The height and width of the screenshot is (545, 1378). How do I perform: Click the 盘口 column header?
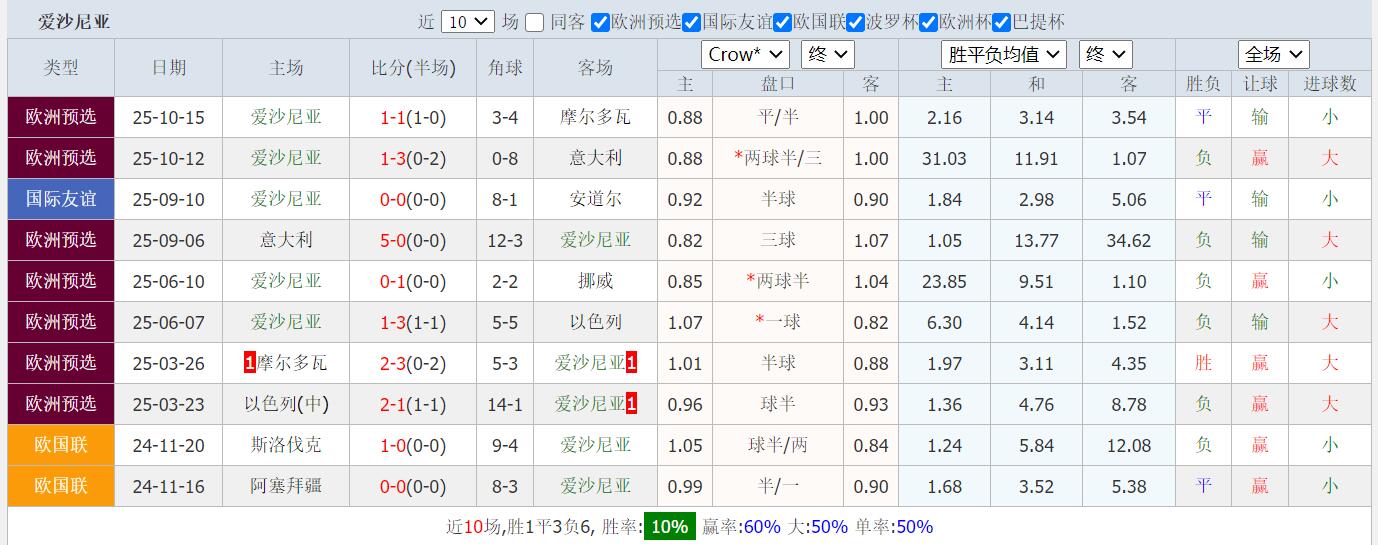(778, 85)
